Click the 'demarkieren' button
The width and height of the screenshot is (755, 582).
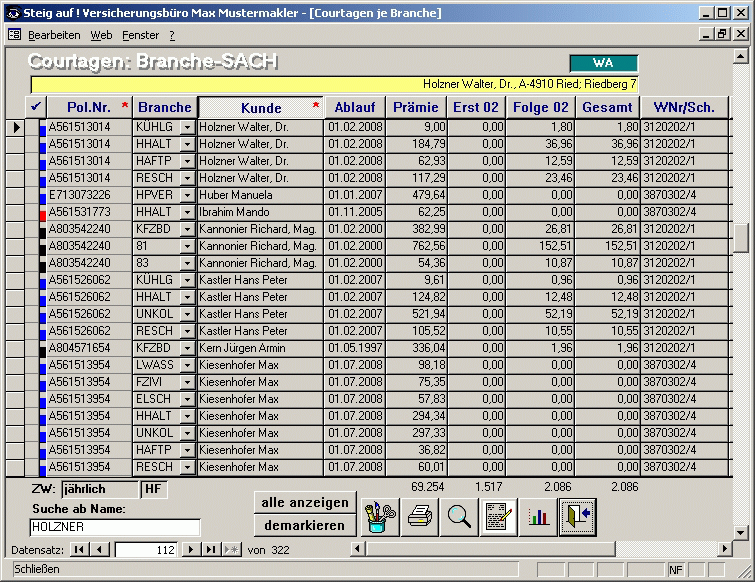(x=305, y=525)
